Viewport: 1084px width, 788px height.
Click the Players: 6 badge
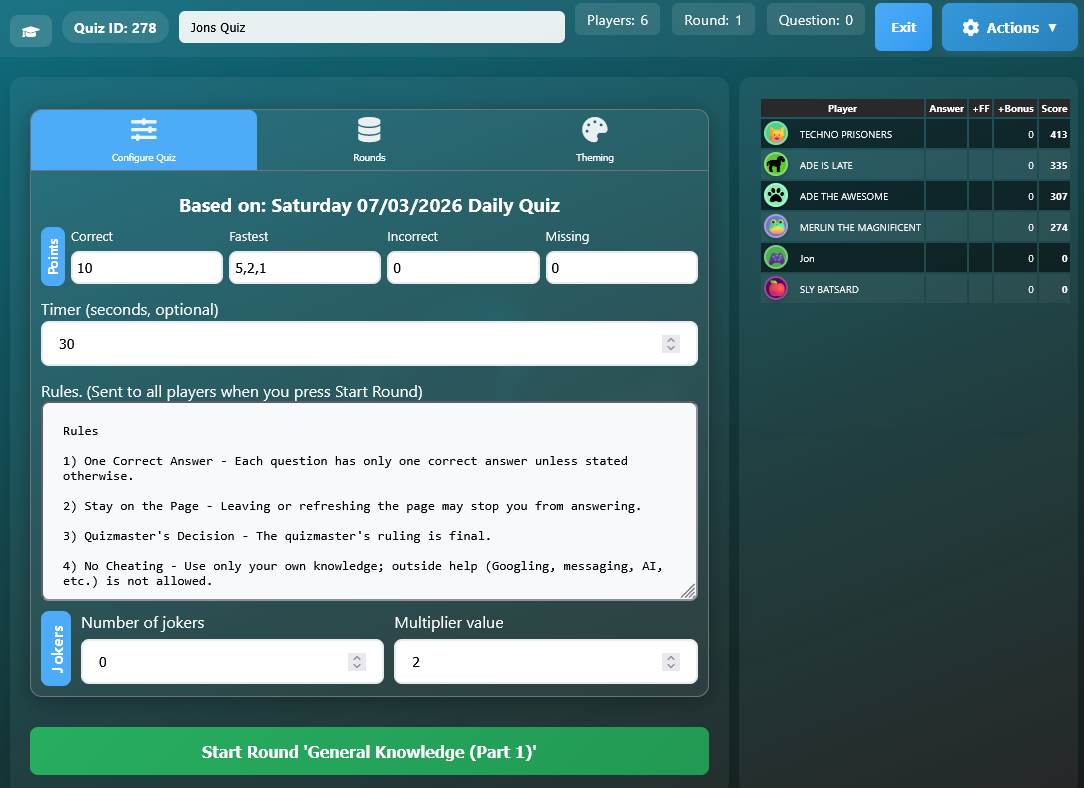tap(616, 19)
